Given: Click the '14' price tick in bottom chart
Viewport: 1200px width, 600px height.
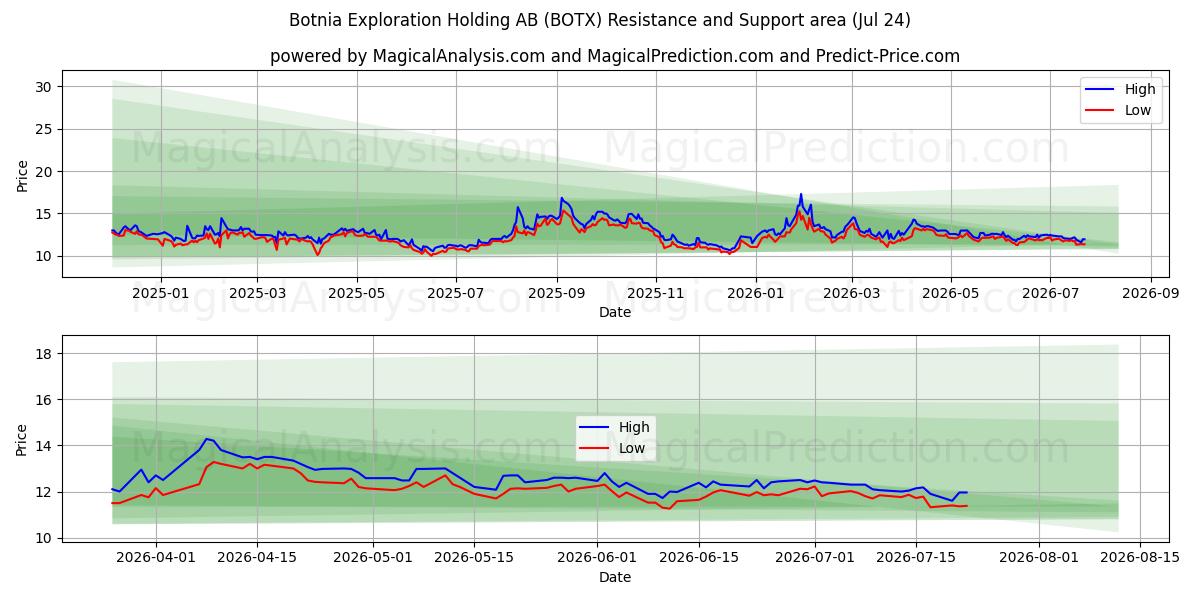Looking at the screenshot, I should (45, 446).
